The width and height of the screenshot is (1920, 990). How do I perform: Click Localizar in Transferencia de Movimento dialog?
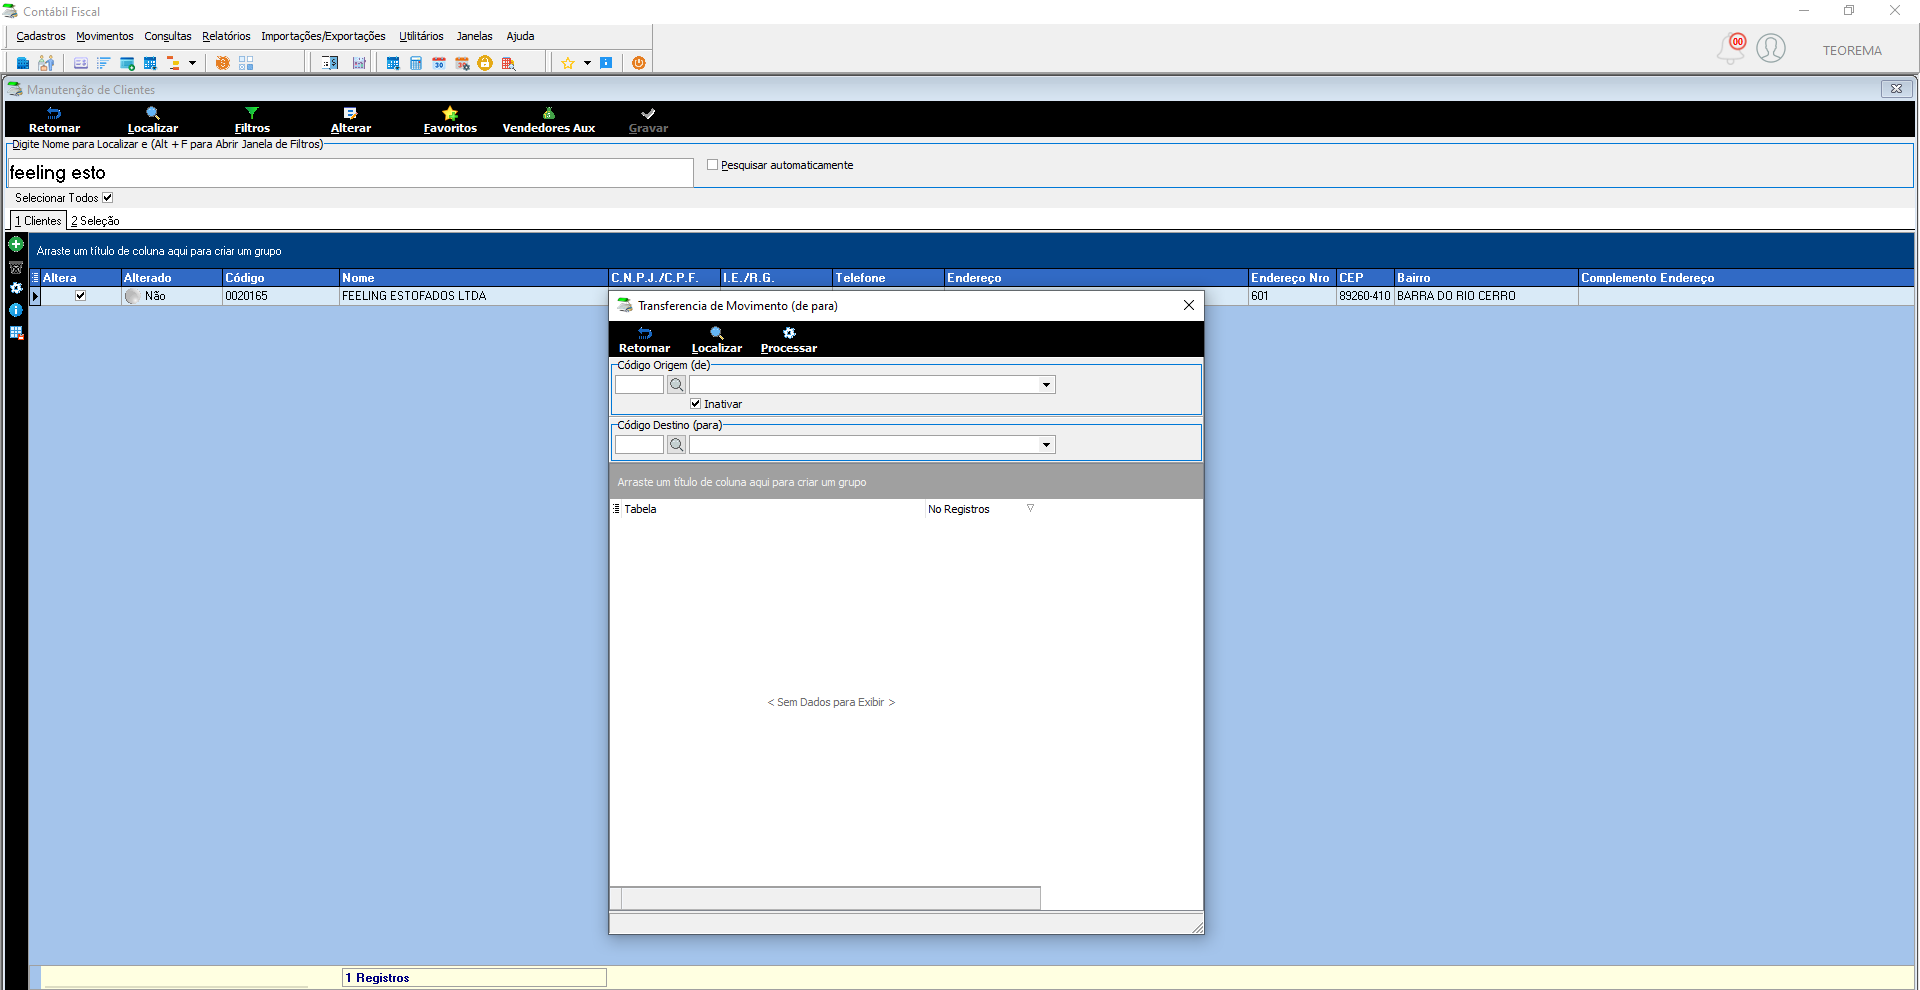coord(717,340)
